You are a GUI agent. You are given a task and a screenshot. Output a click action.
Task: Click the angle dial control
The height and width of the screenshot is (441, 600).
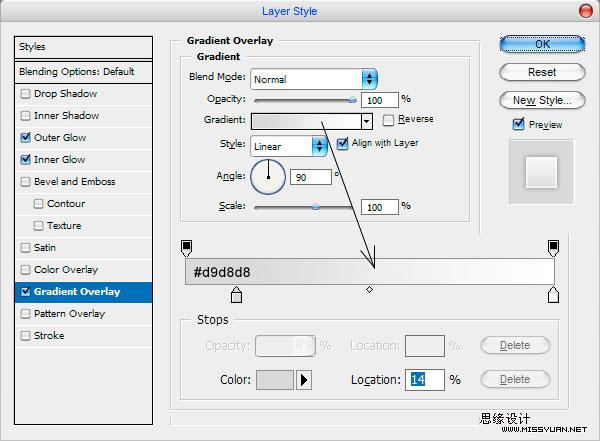pos(268,177)
